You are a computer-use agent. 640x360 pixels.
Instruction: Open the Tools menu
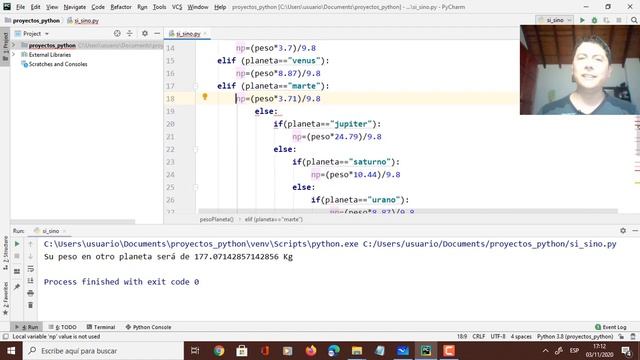[159, 7]
